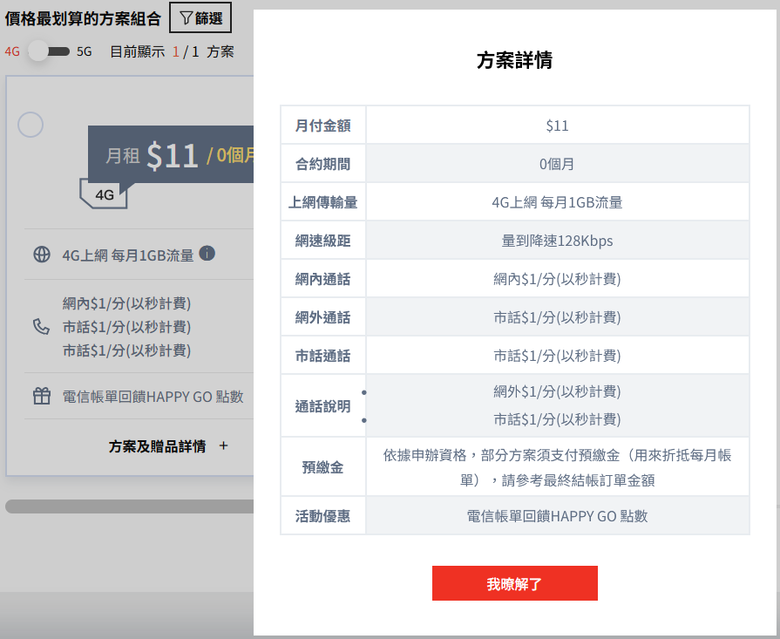Screen dimensions: 780x639
Task: Click the 通話說明 row header
Action: pos(323,406)
